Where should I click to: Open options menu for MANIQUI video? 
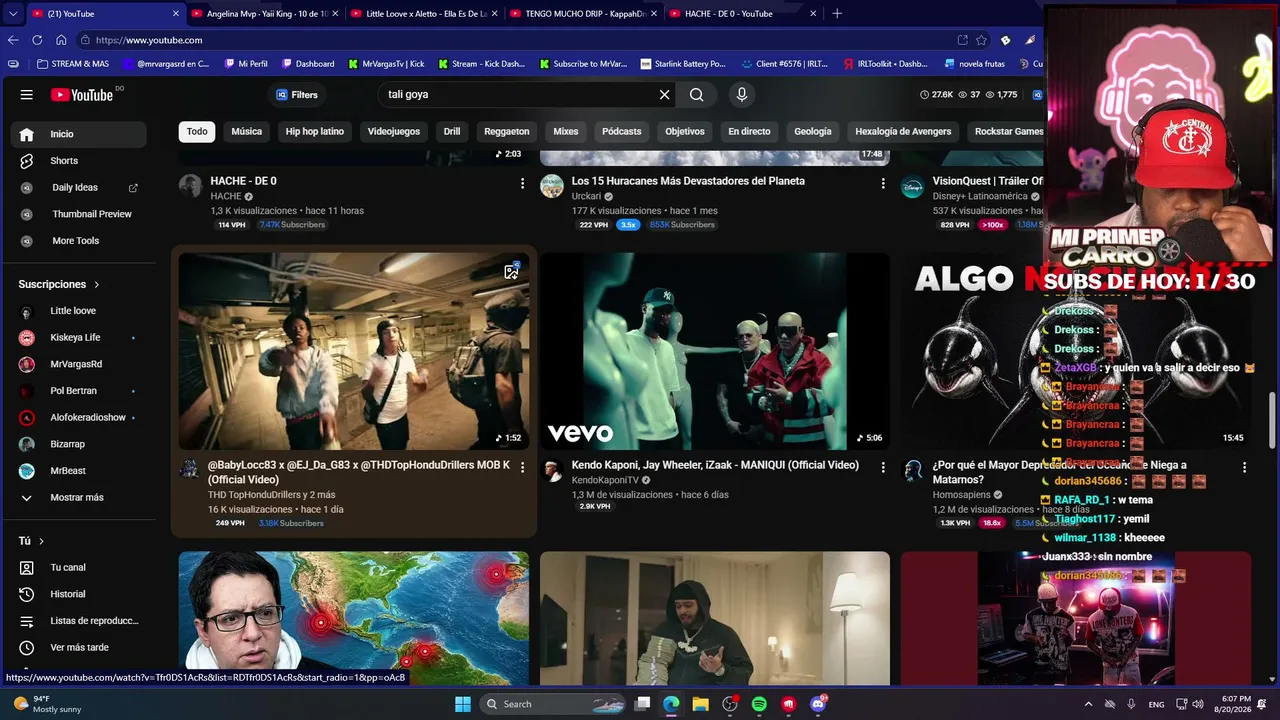tap(883, 468)
